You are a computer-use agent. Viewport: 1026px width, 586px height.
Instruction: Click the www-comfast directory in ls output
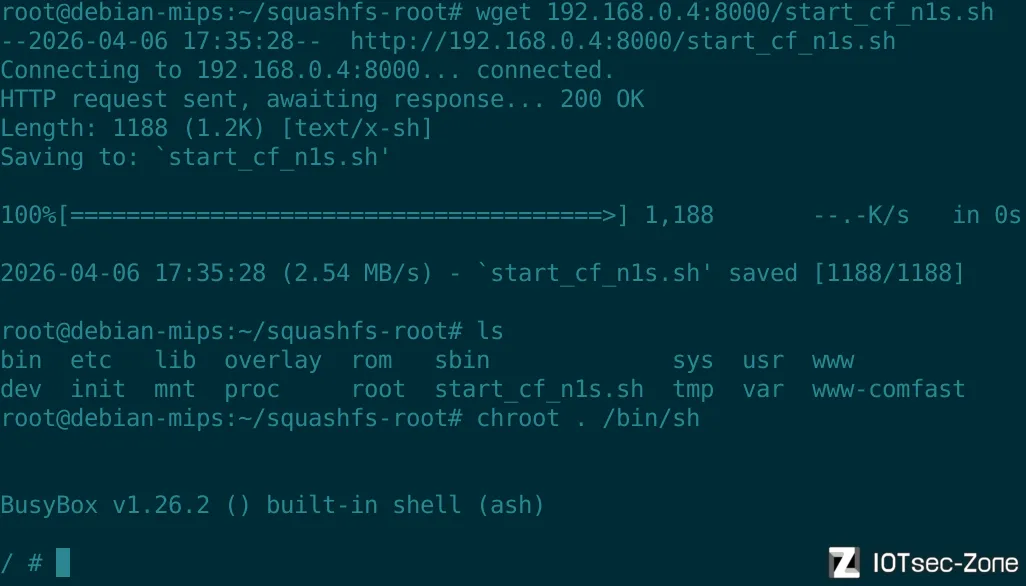(x=888, y=389)
